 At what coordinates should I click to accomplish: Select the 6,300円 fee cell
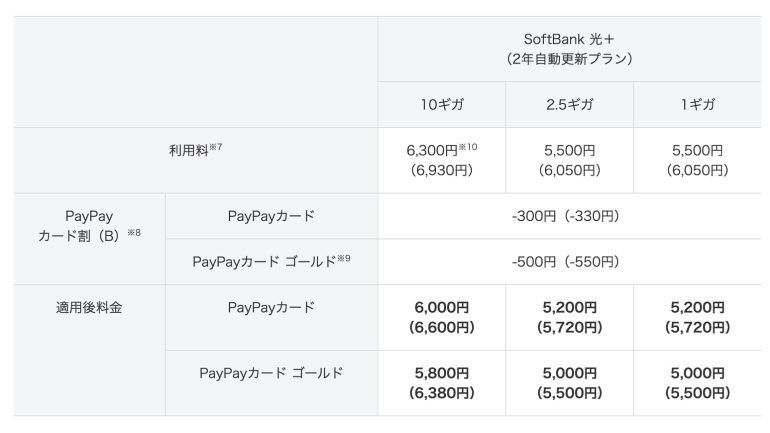click(x=433, y=160)
